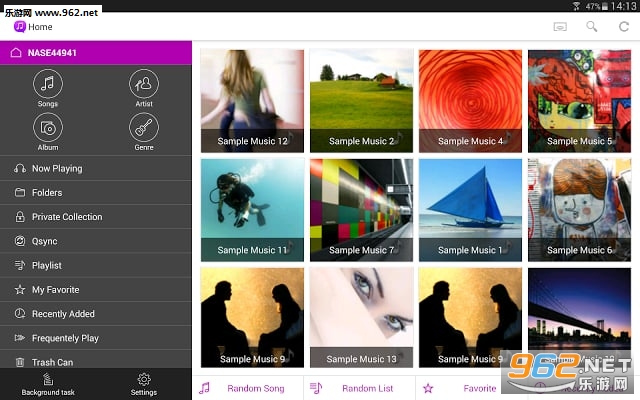This screenshot has height=400, width=640.
Task: Open Recently Added menu item
Action: tap(96, 314)
